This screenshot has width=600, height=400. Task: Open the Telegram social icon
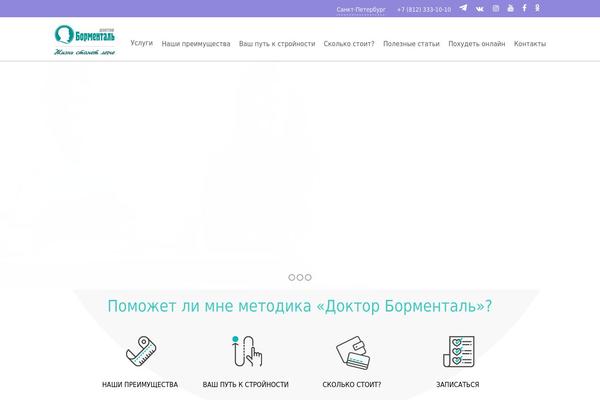pyautogui.click(x=463, y=8)
